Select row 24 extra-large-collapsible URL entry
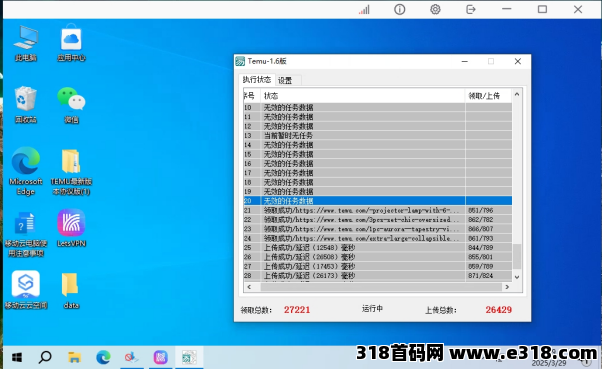Screen dimensions: 602x370 click(x=378, y=238)
